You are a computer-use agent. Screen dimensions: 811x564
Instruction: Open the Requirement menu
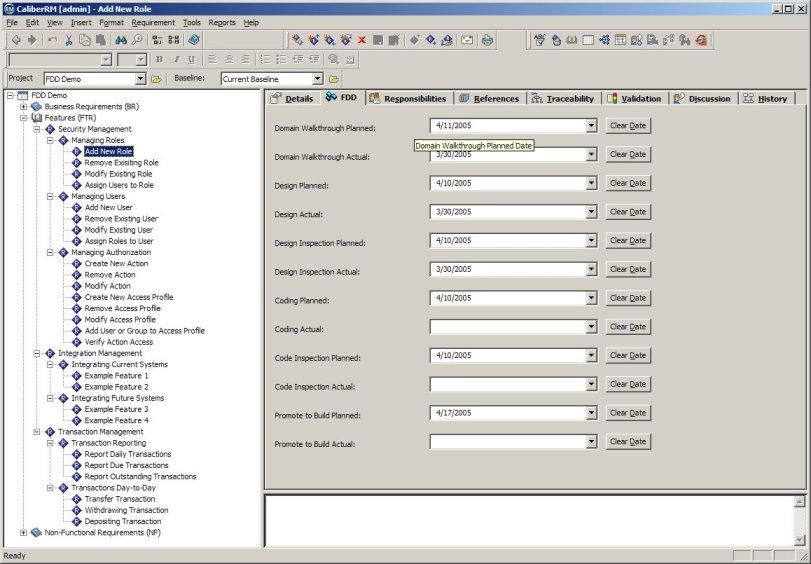pyautogui.click(x=153, y=23)
